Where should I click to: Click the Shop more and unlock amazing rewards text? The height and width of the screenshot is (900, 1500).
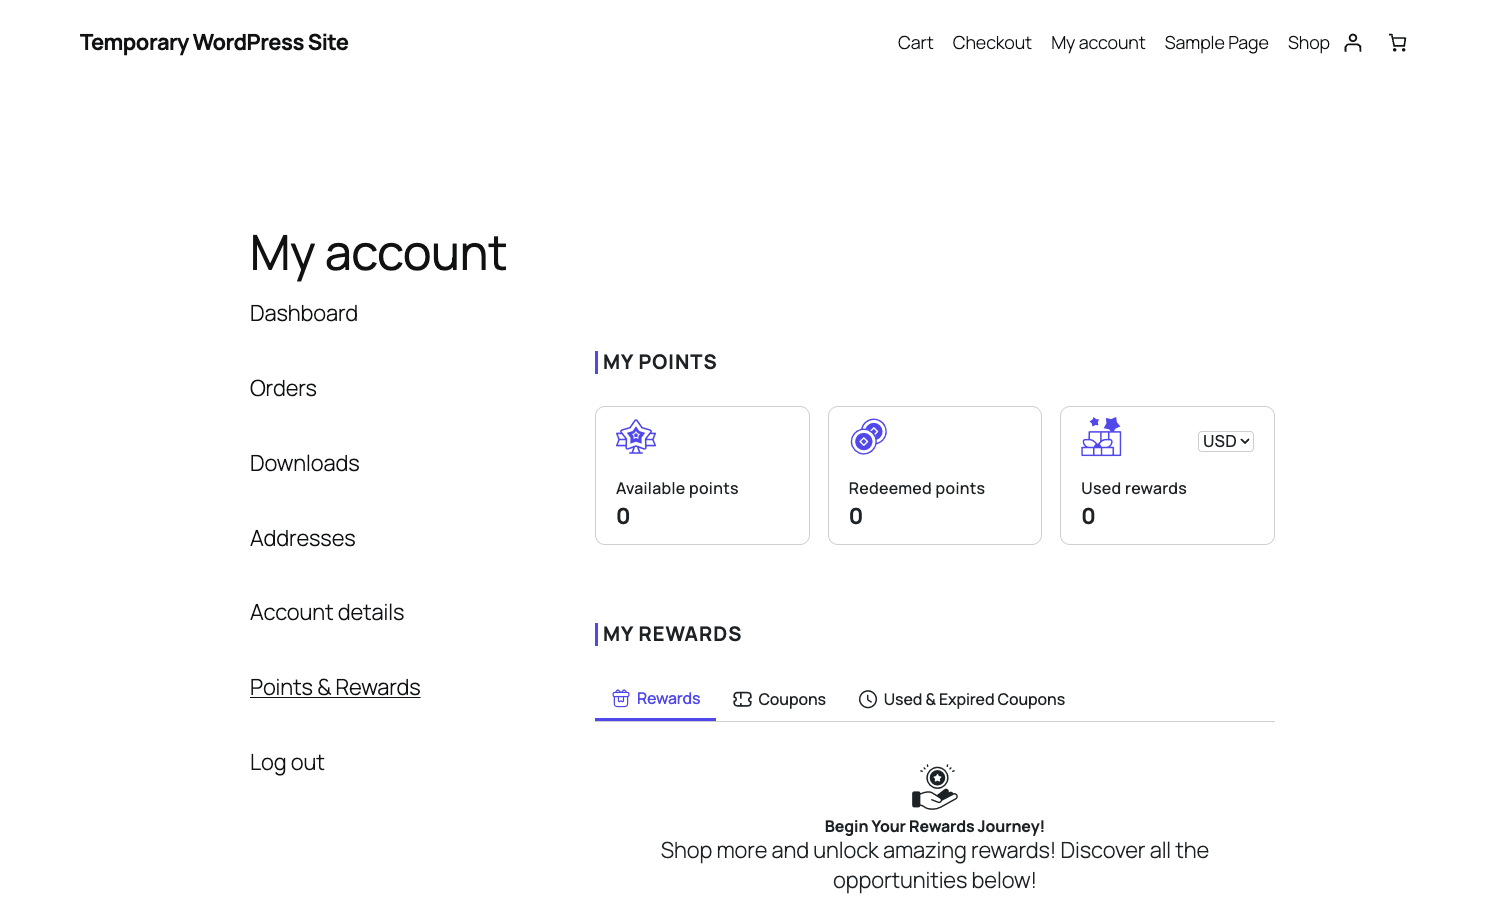pyautogui.click(x=935, y=865)
